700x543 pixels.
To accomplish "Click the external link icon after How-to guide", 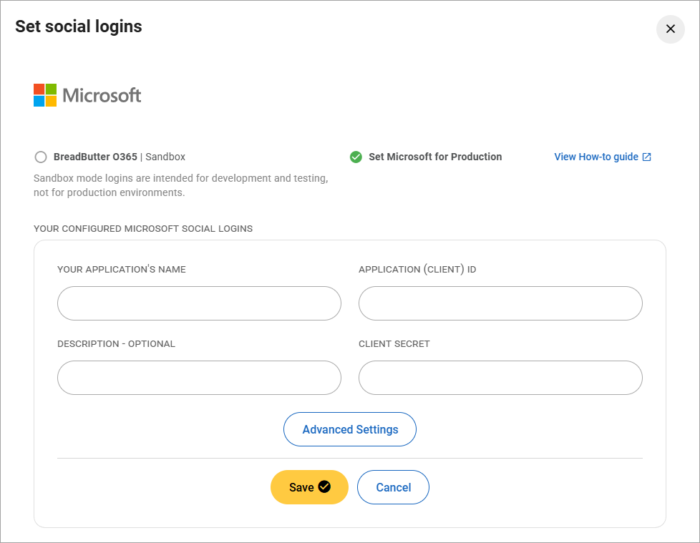I will click(x=647, y=157).
